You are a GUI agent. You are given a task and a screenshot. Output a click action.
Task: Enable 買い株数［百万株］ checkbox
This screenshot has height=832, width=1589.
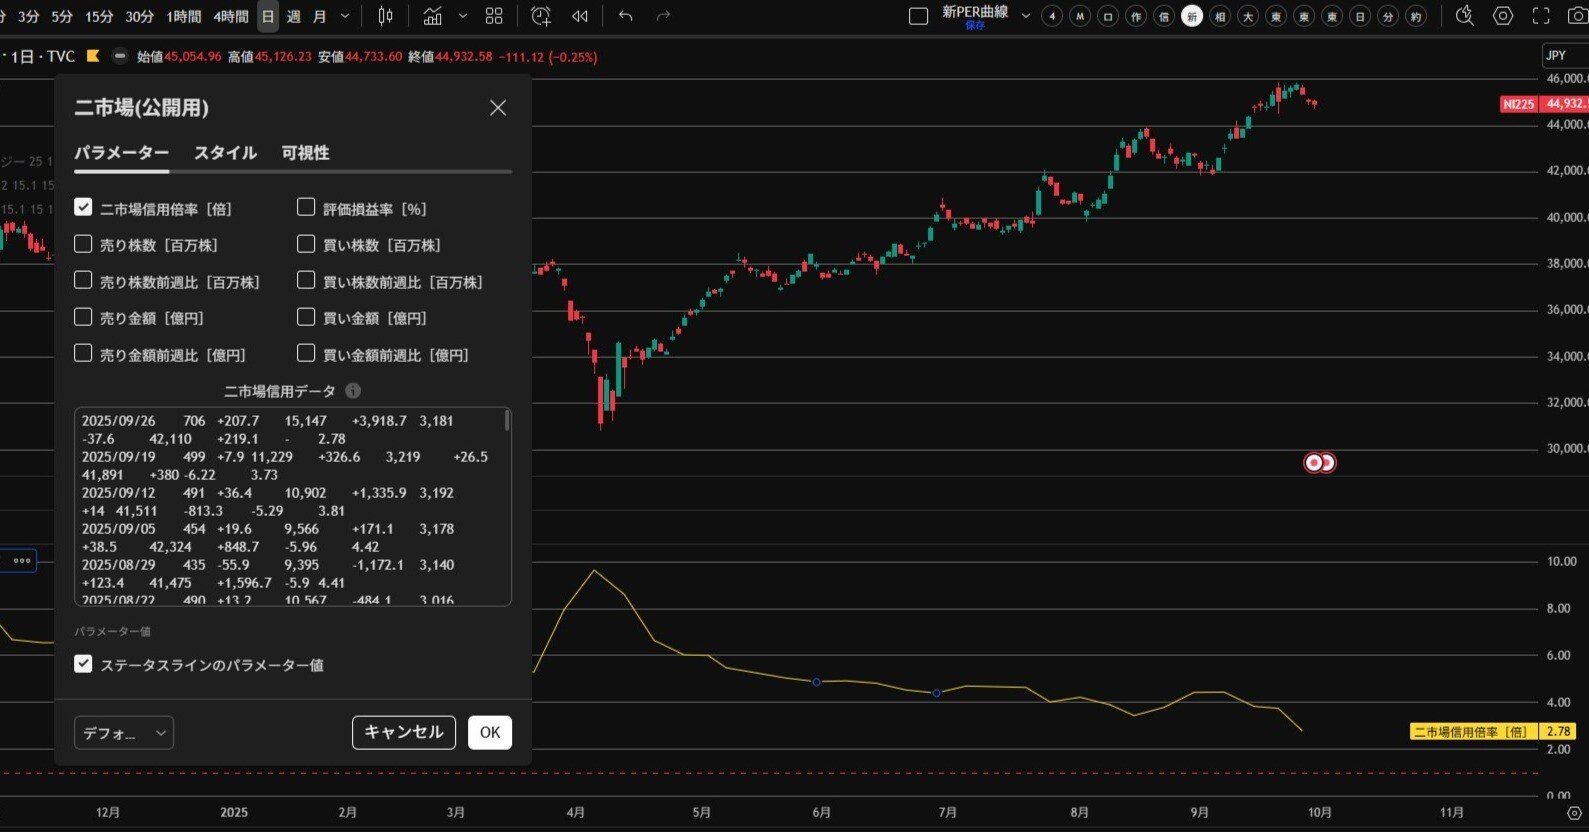point(306,243)
